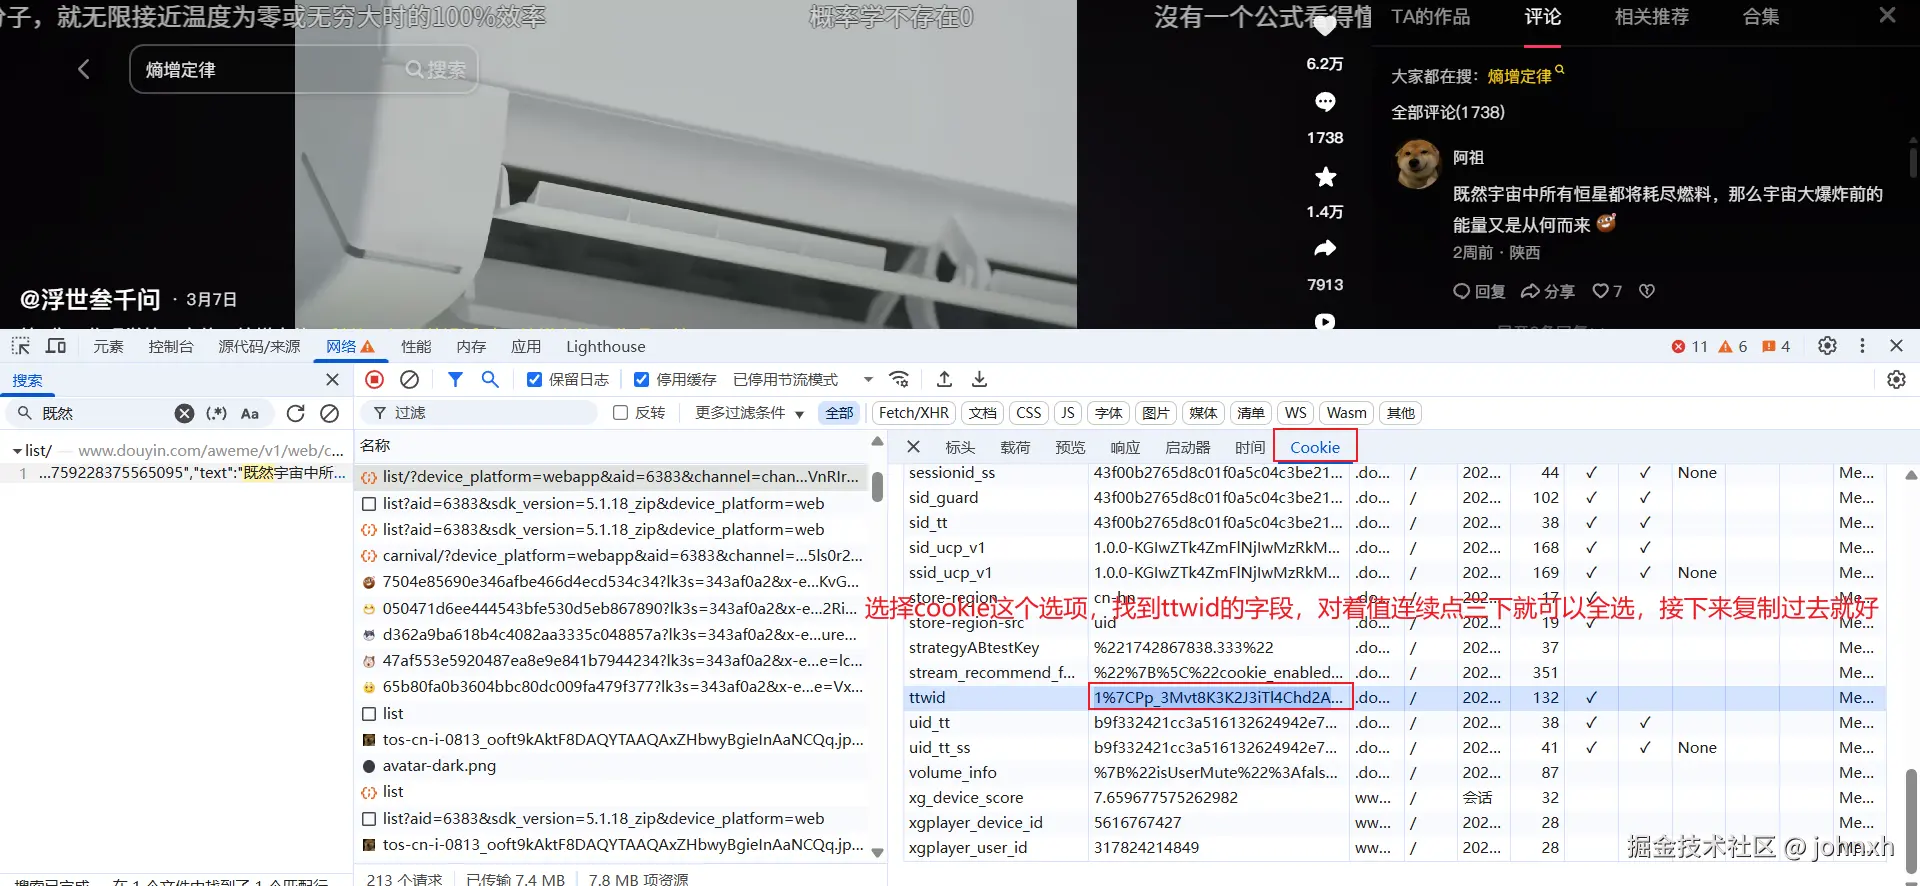Toggle 保留日志 checkbox
This screenshot has width=1920, height=886.
534,379
